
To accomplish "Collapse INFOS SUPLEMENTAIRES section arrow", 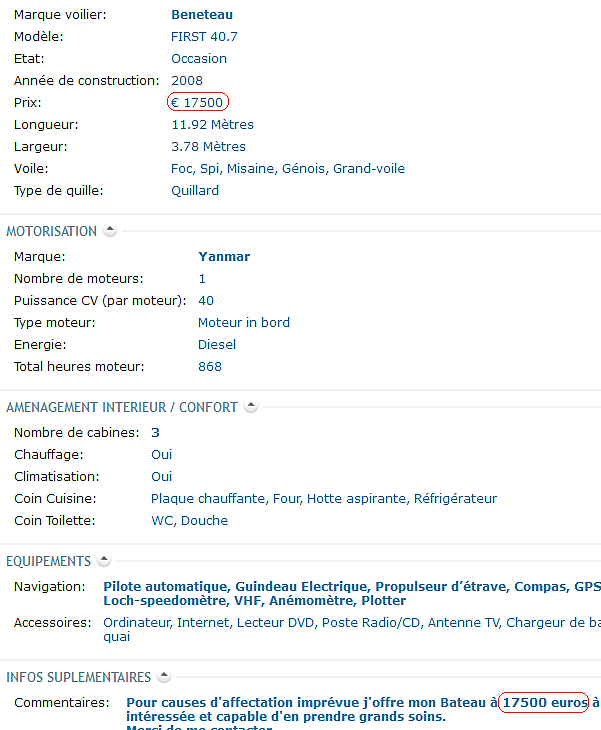I will point(164,676).
